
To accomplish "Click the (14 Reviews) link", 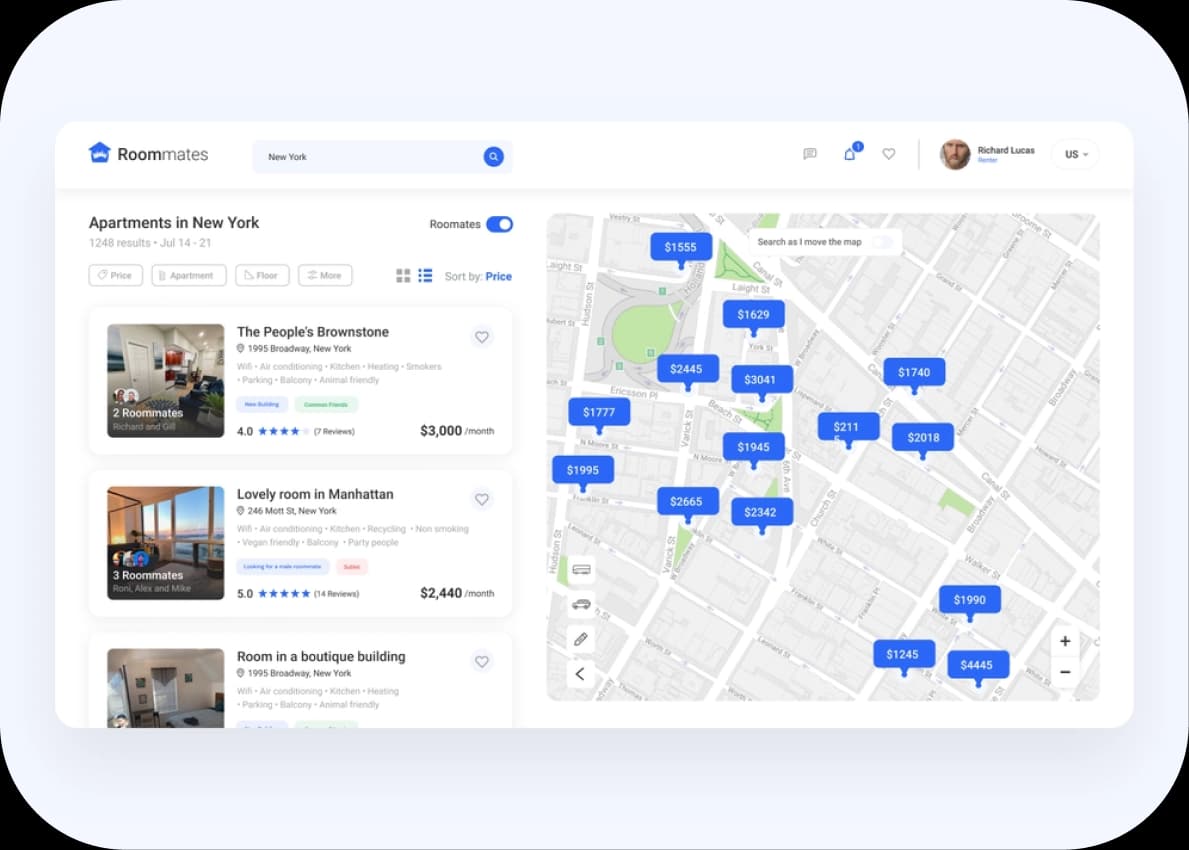I will pyautogui.click(x=337, y=594).
